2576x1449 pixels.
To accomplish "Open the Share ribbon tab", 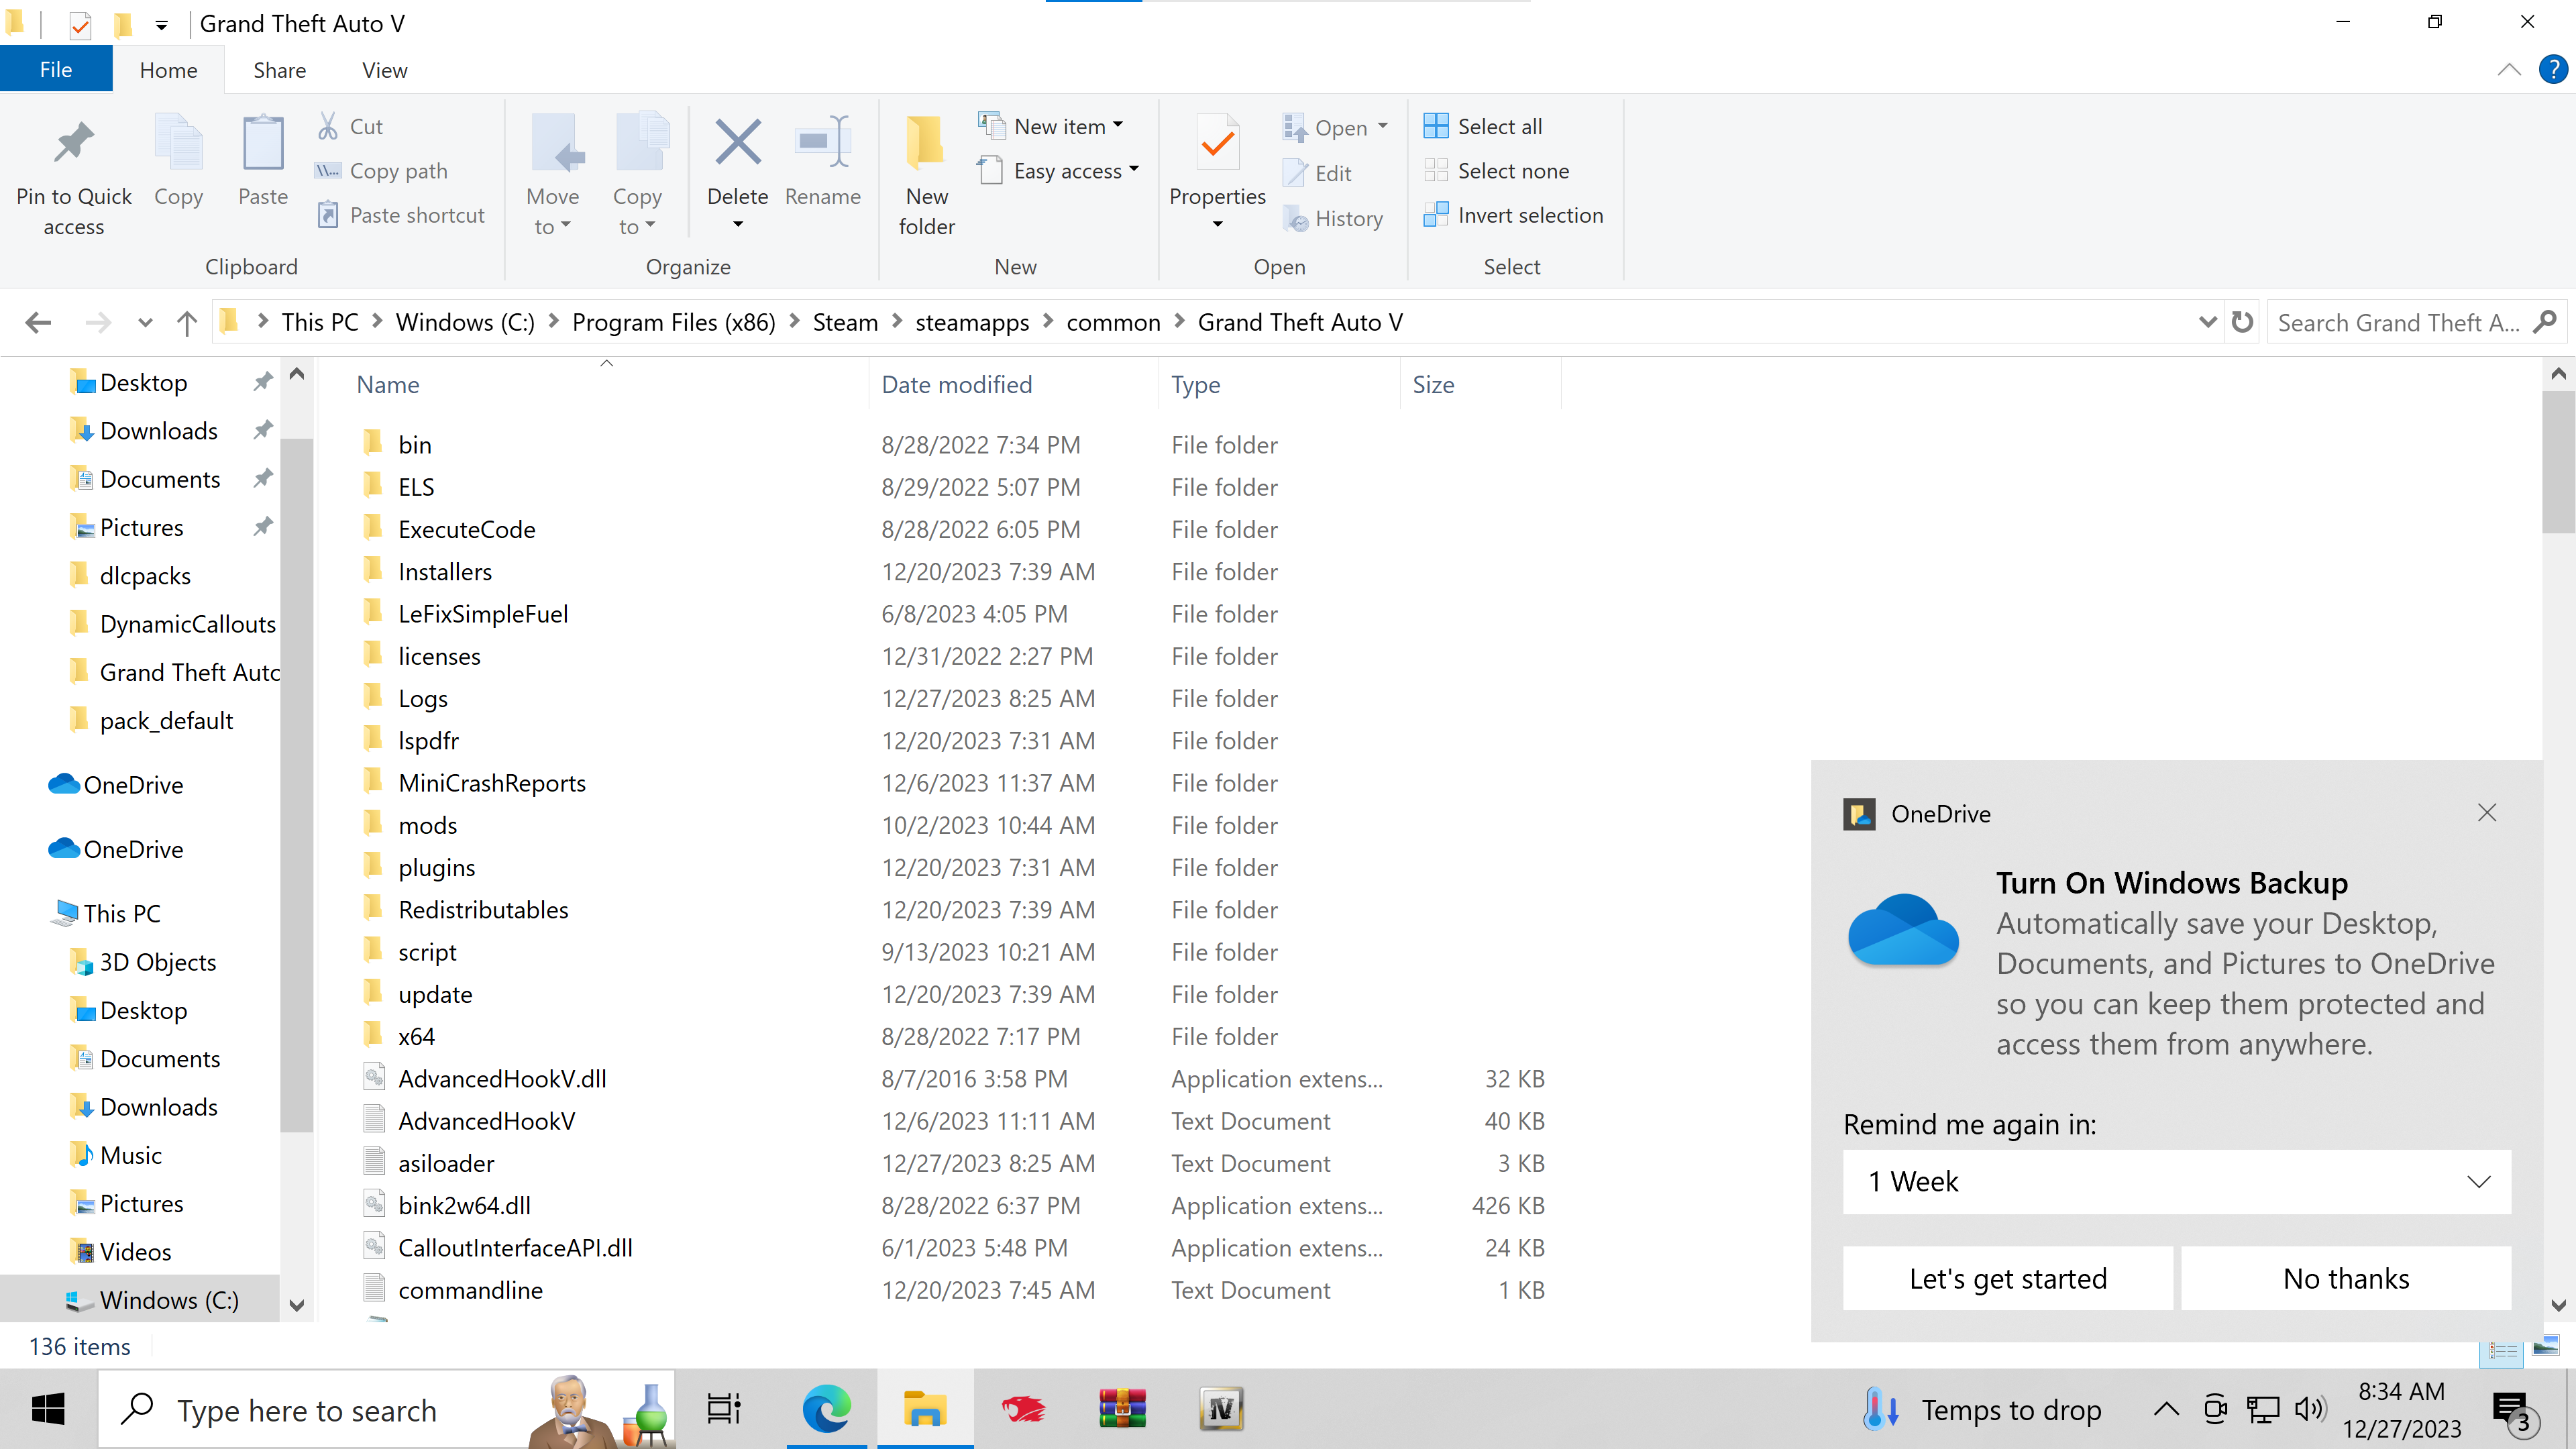I will [279, 70].
